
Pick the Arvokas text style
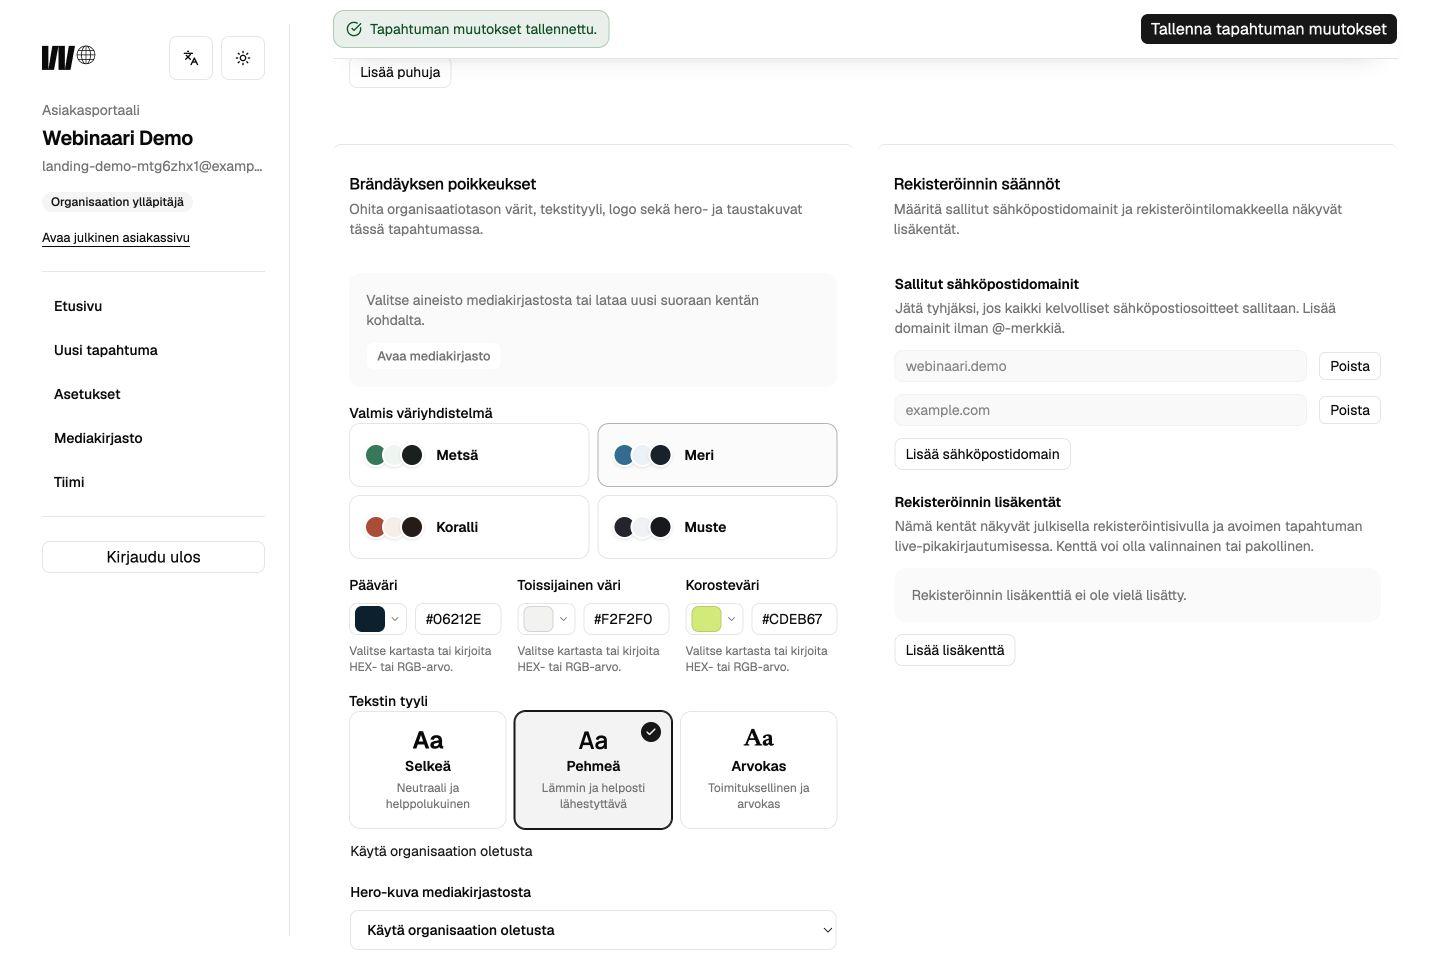758,770
